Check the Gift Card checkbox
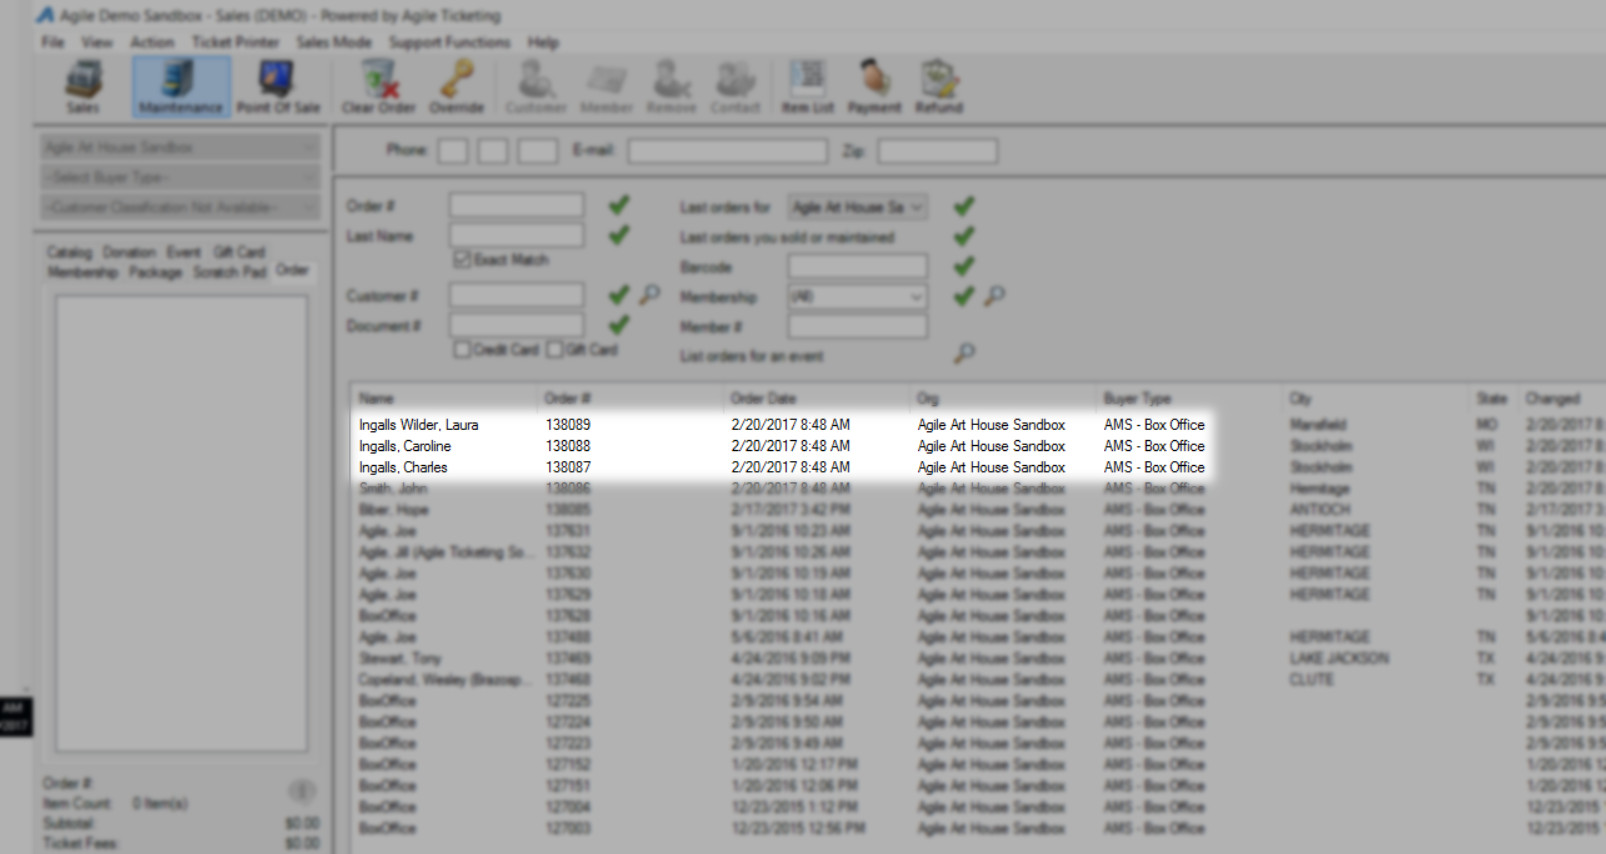The height and width of the screenshot is (854, 1606). click(555, 350)
